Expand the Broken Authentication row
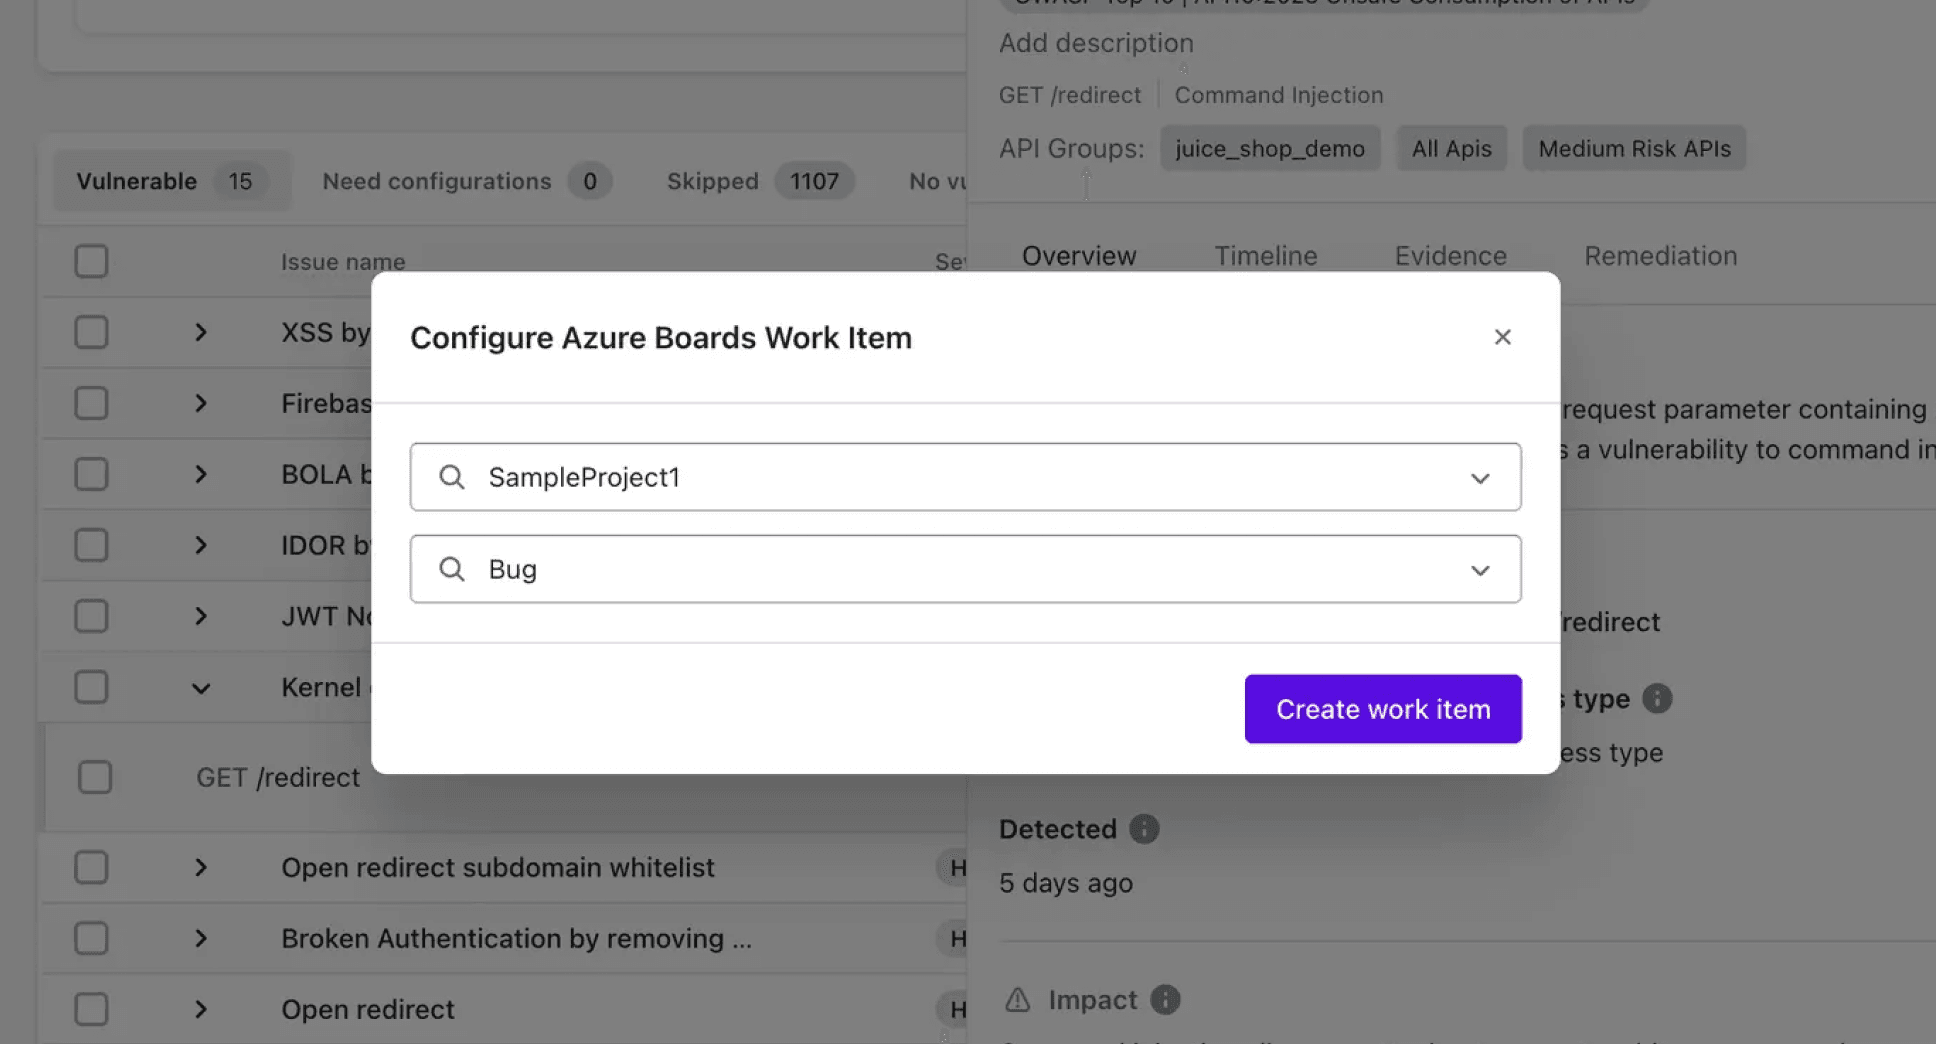 (x=200, y=938)
